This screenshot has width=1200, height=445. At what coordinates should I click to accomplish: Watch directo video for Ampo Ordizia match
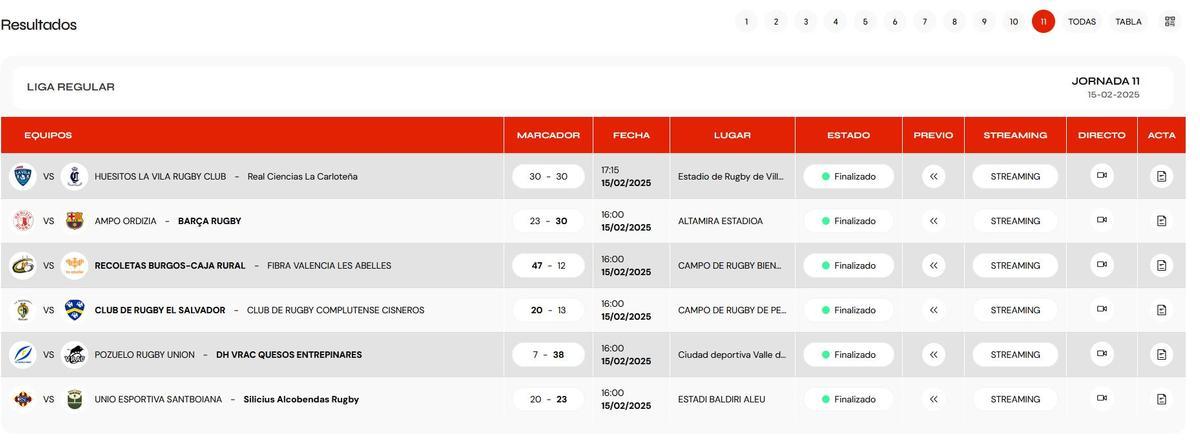tap(1102, 220)
